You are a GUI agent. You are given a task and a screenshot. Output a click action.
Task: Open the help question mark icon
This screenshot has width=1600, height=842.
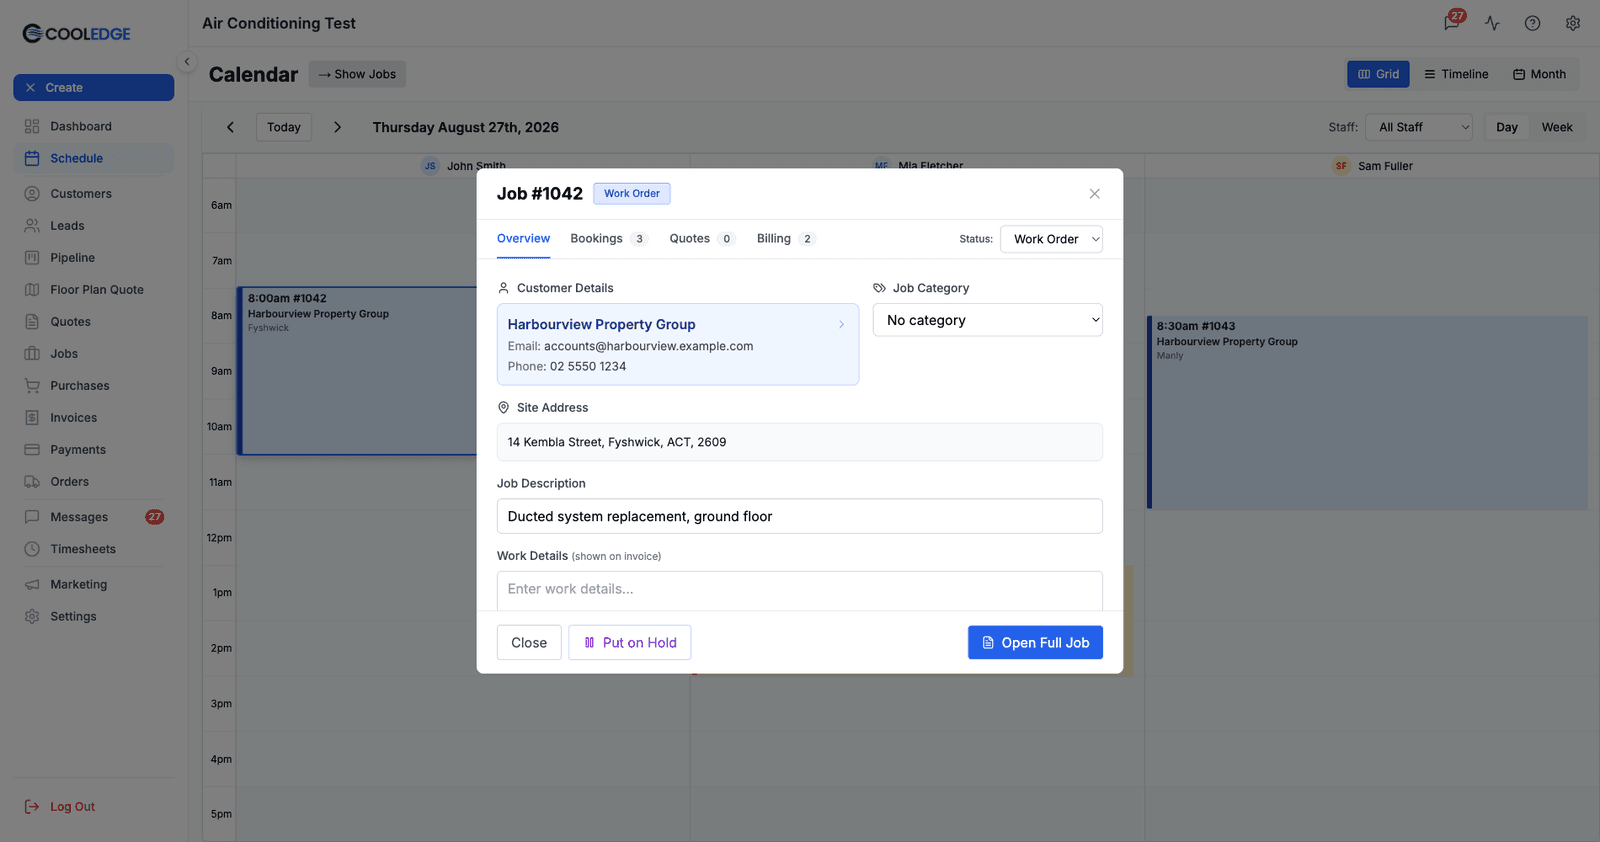(x=1532, y=23)
